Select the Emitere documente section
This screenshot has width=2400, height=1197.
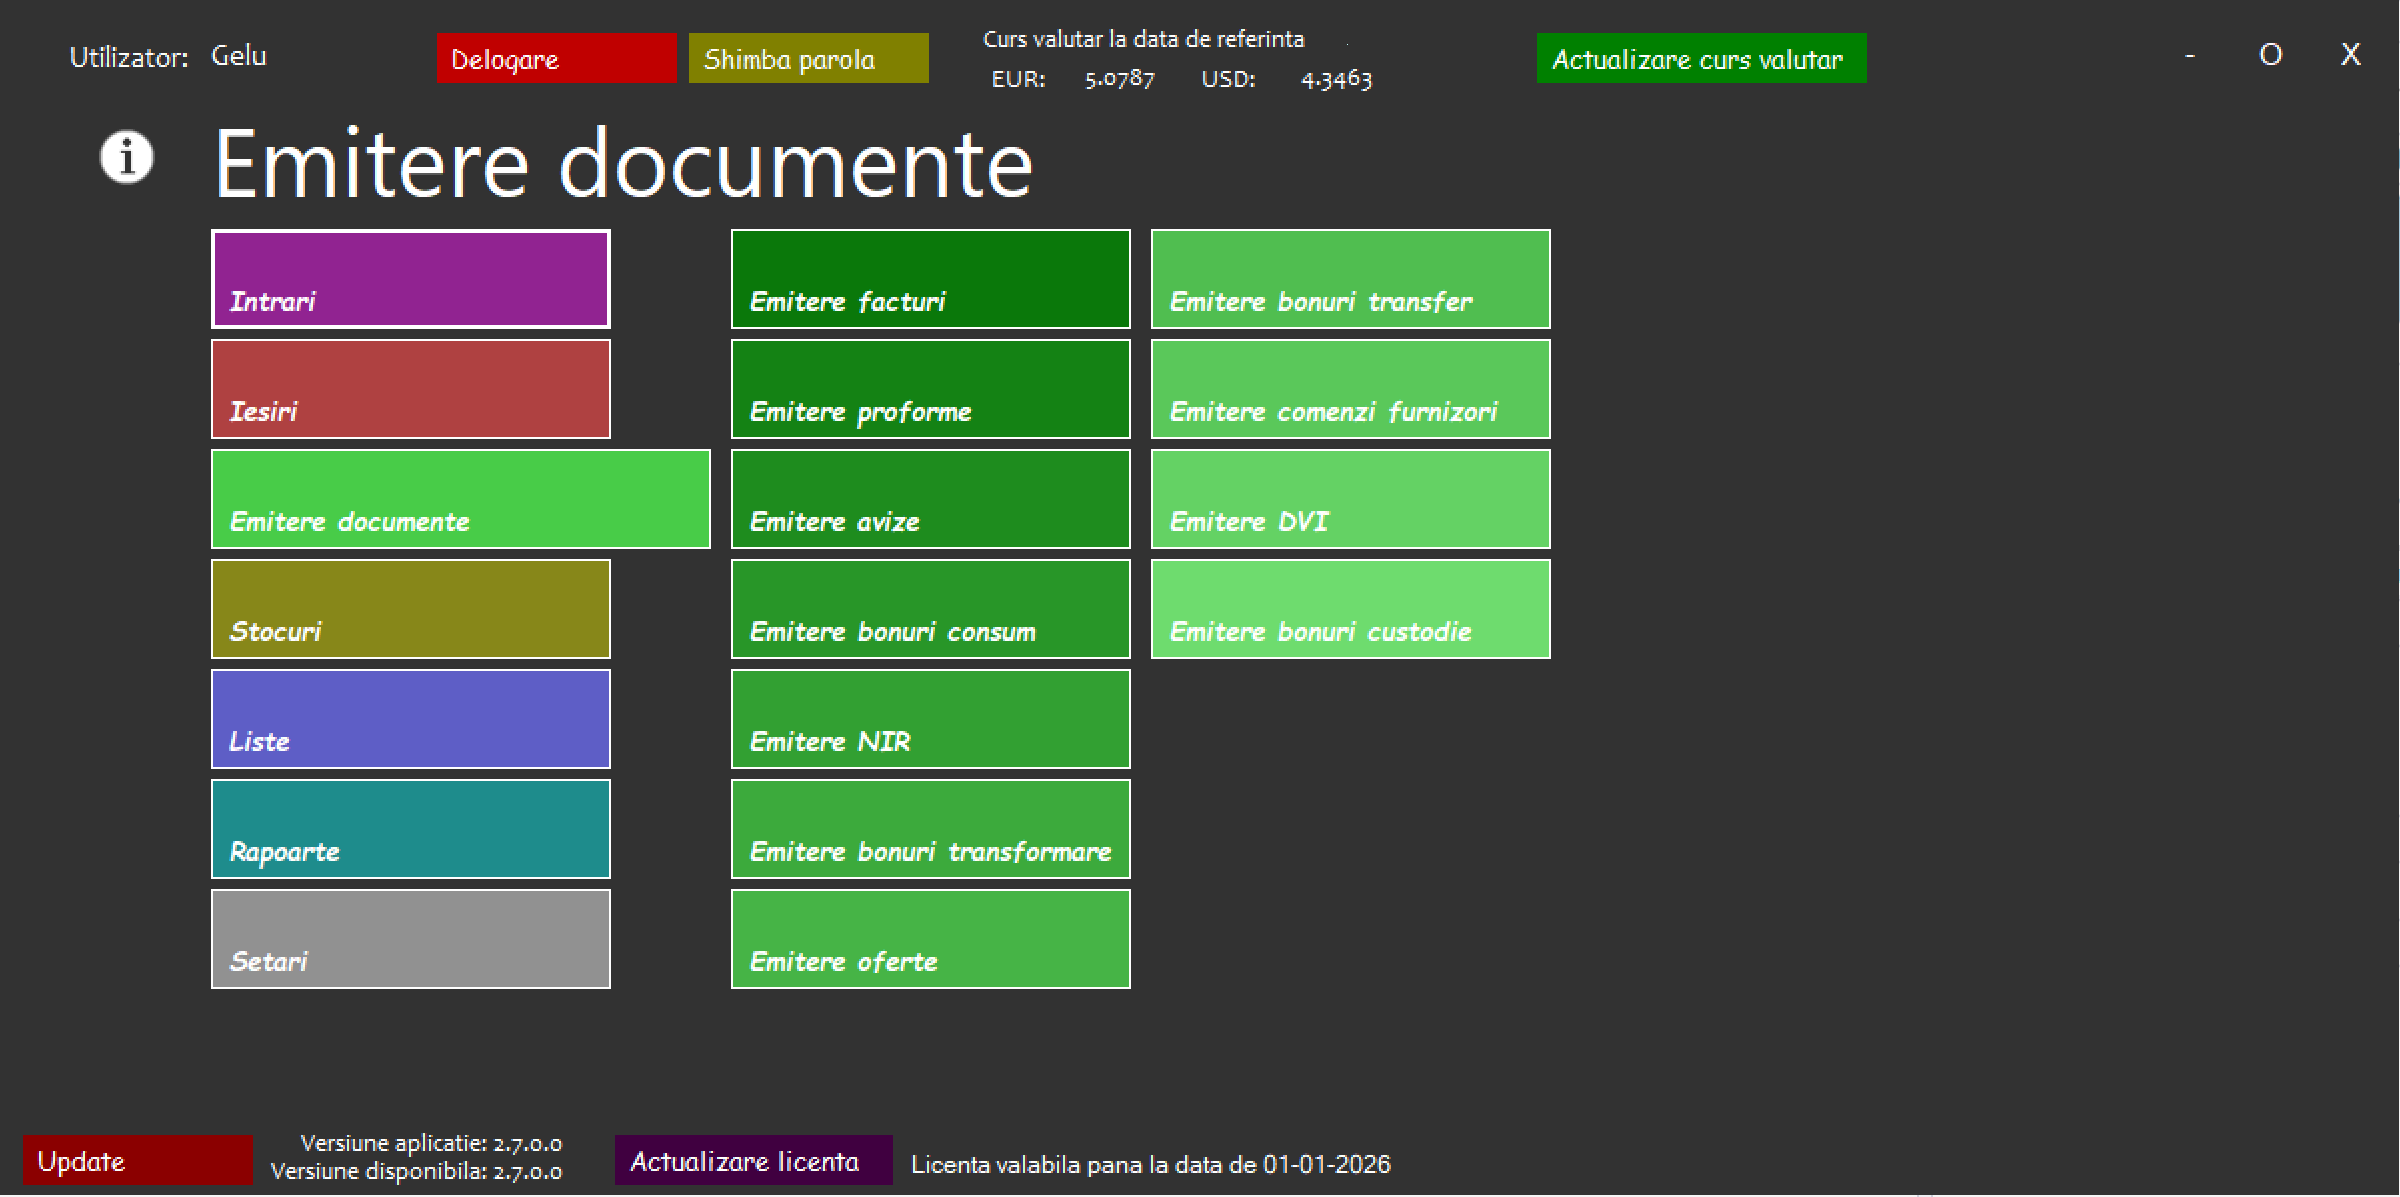coord(459,499)
